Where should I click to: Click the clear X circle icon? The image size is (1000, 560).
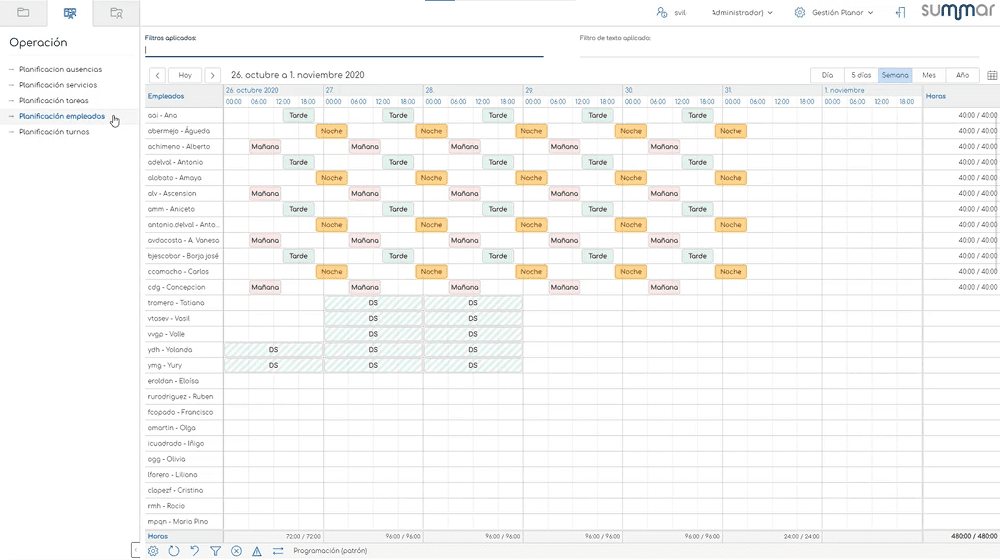point(236,551)
